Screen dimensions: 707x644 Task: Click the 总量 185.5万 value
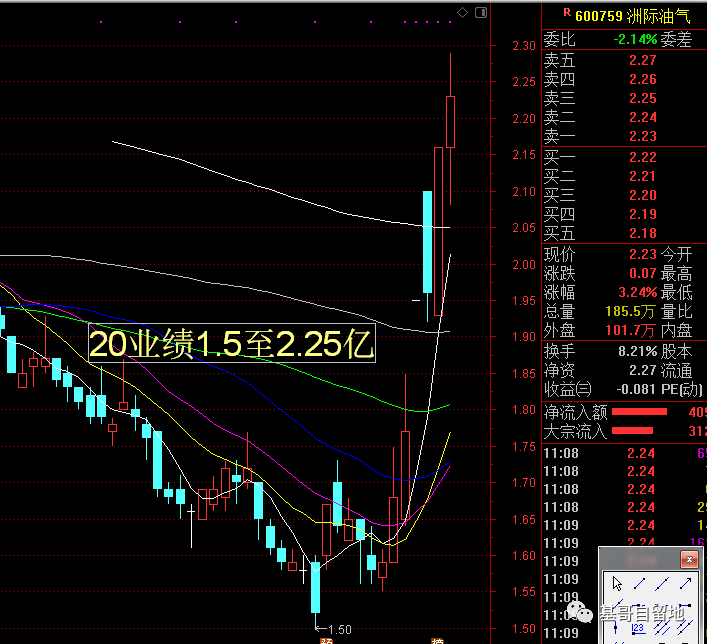(x=631, y=311)
